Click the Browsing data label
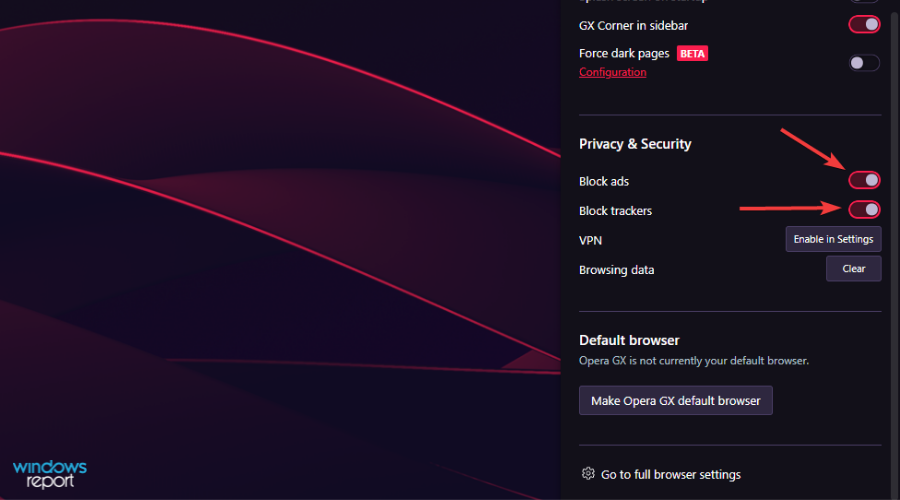This screenshot has width=900, height=500. pos(616,270)
